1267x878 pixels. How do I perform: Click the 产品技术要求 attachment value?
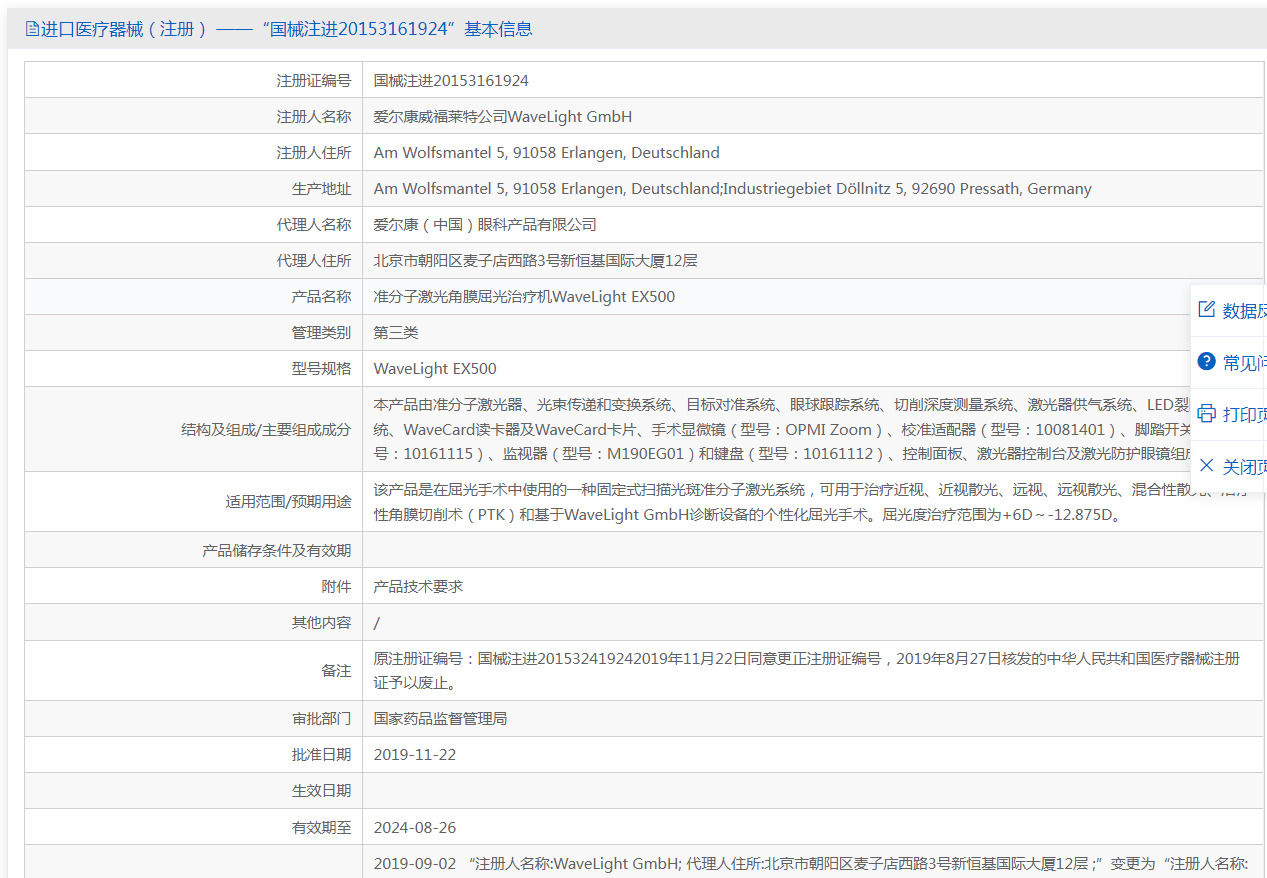click(x=418, y=587)
